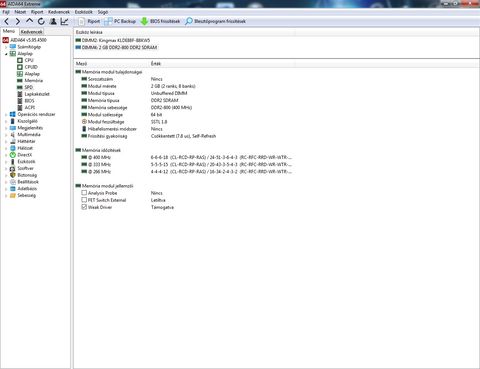Viewport: 480px width, 369px height.
Task: Open the Riport menu in the menu bar
Action: (x=37, y=12)
